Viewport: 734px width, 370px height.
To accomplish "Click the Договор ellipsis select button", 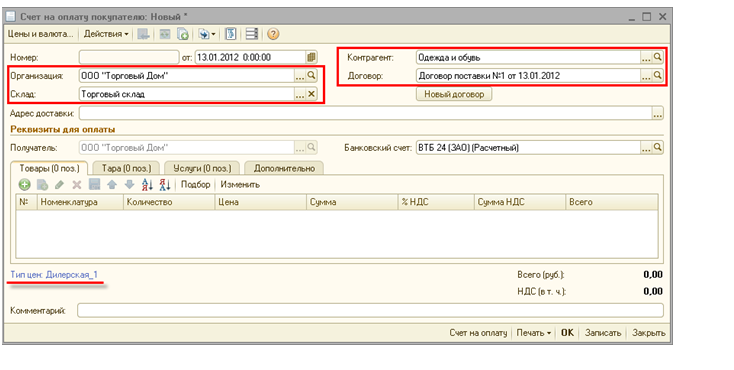I will [x=646, y=75].
